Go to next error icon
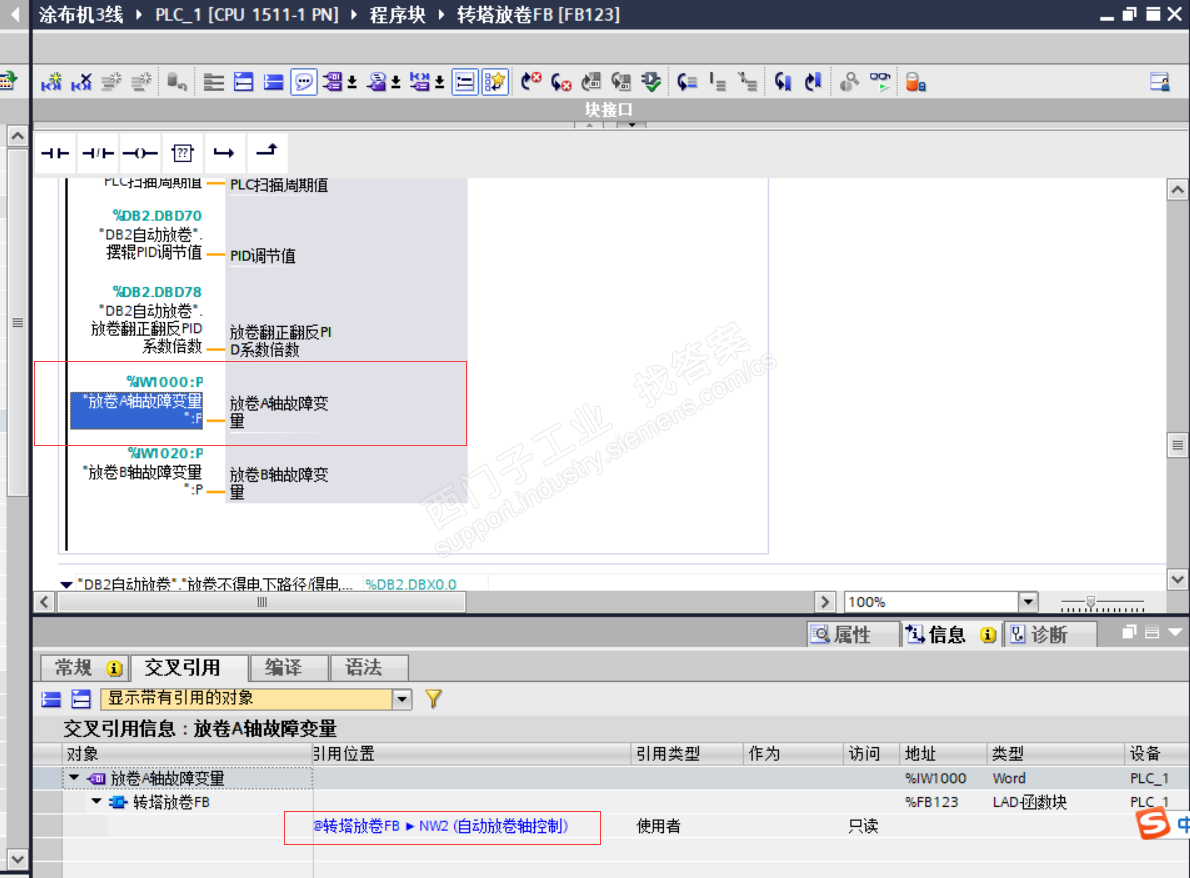Screen dimensions: 1190x878 click(x=530, y=82)
